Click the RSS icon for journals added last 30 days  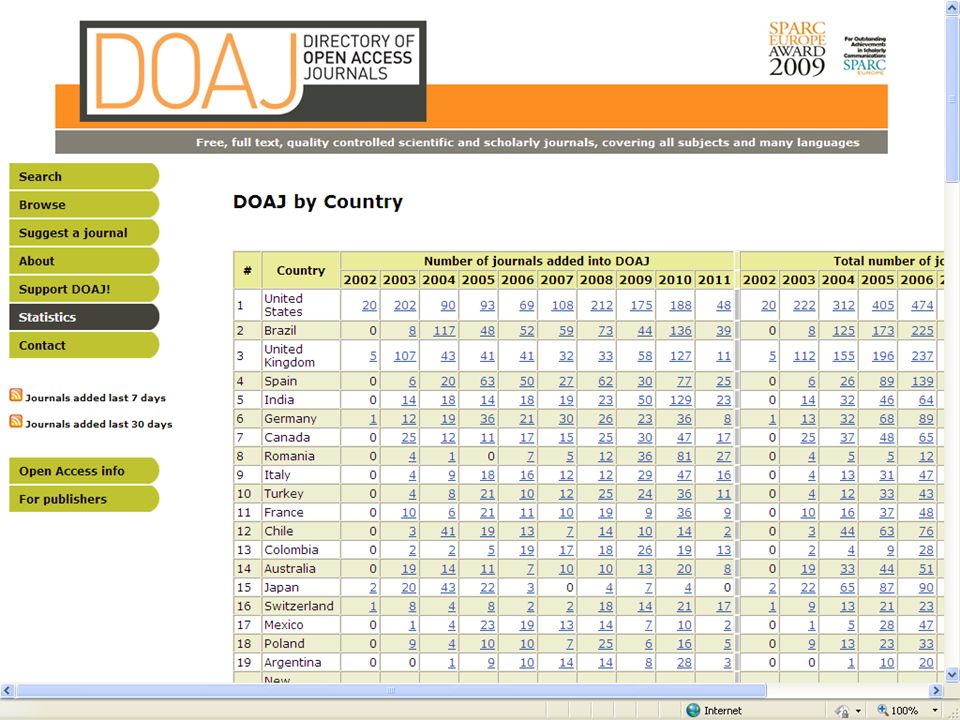[16, 421]
